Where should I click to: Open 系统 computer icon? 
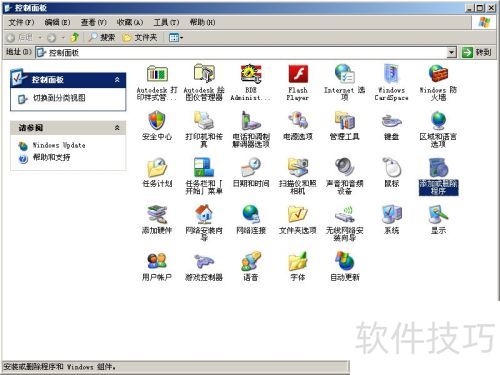click(x=391, y=214)
